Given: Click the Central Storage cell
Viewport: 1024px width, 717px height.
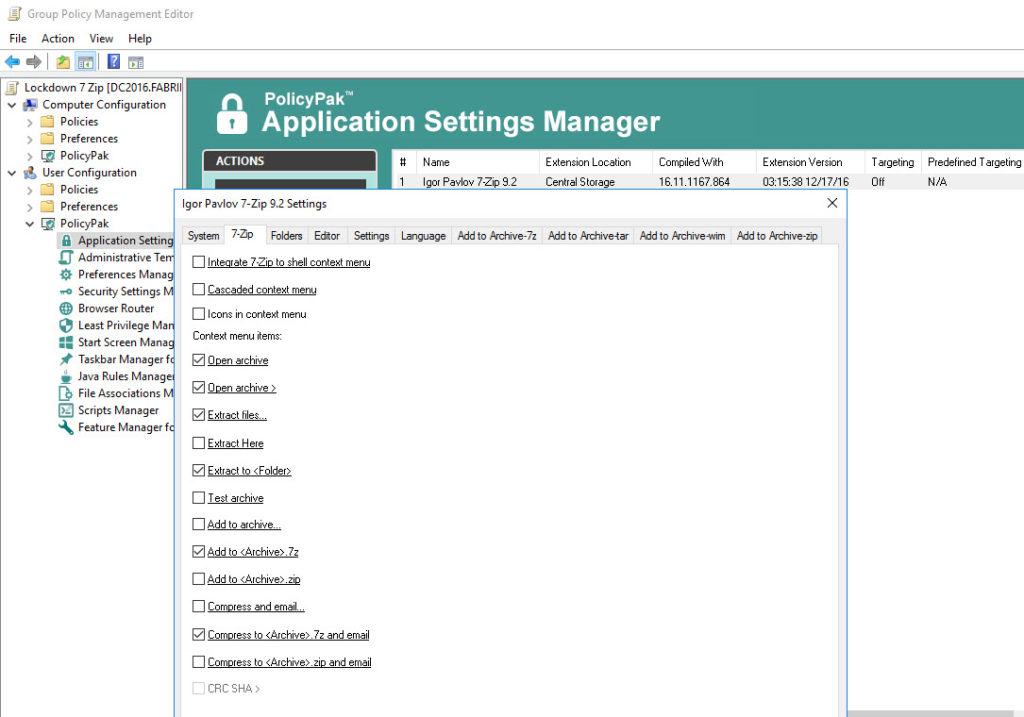Looking at the screenshot, I should (580, 182).
